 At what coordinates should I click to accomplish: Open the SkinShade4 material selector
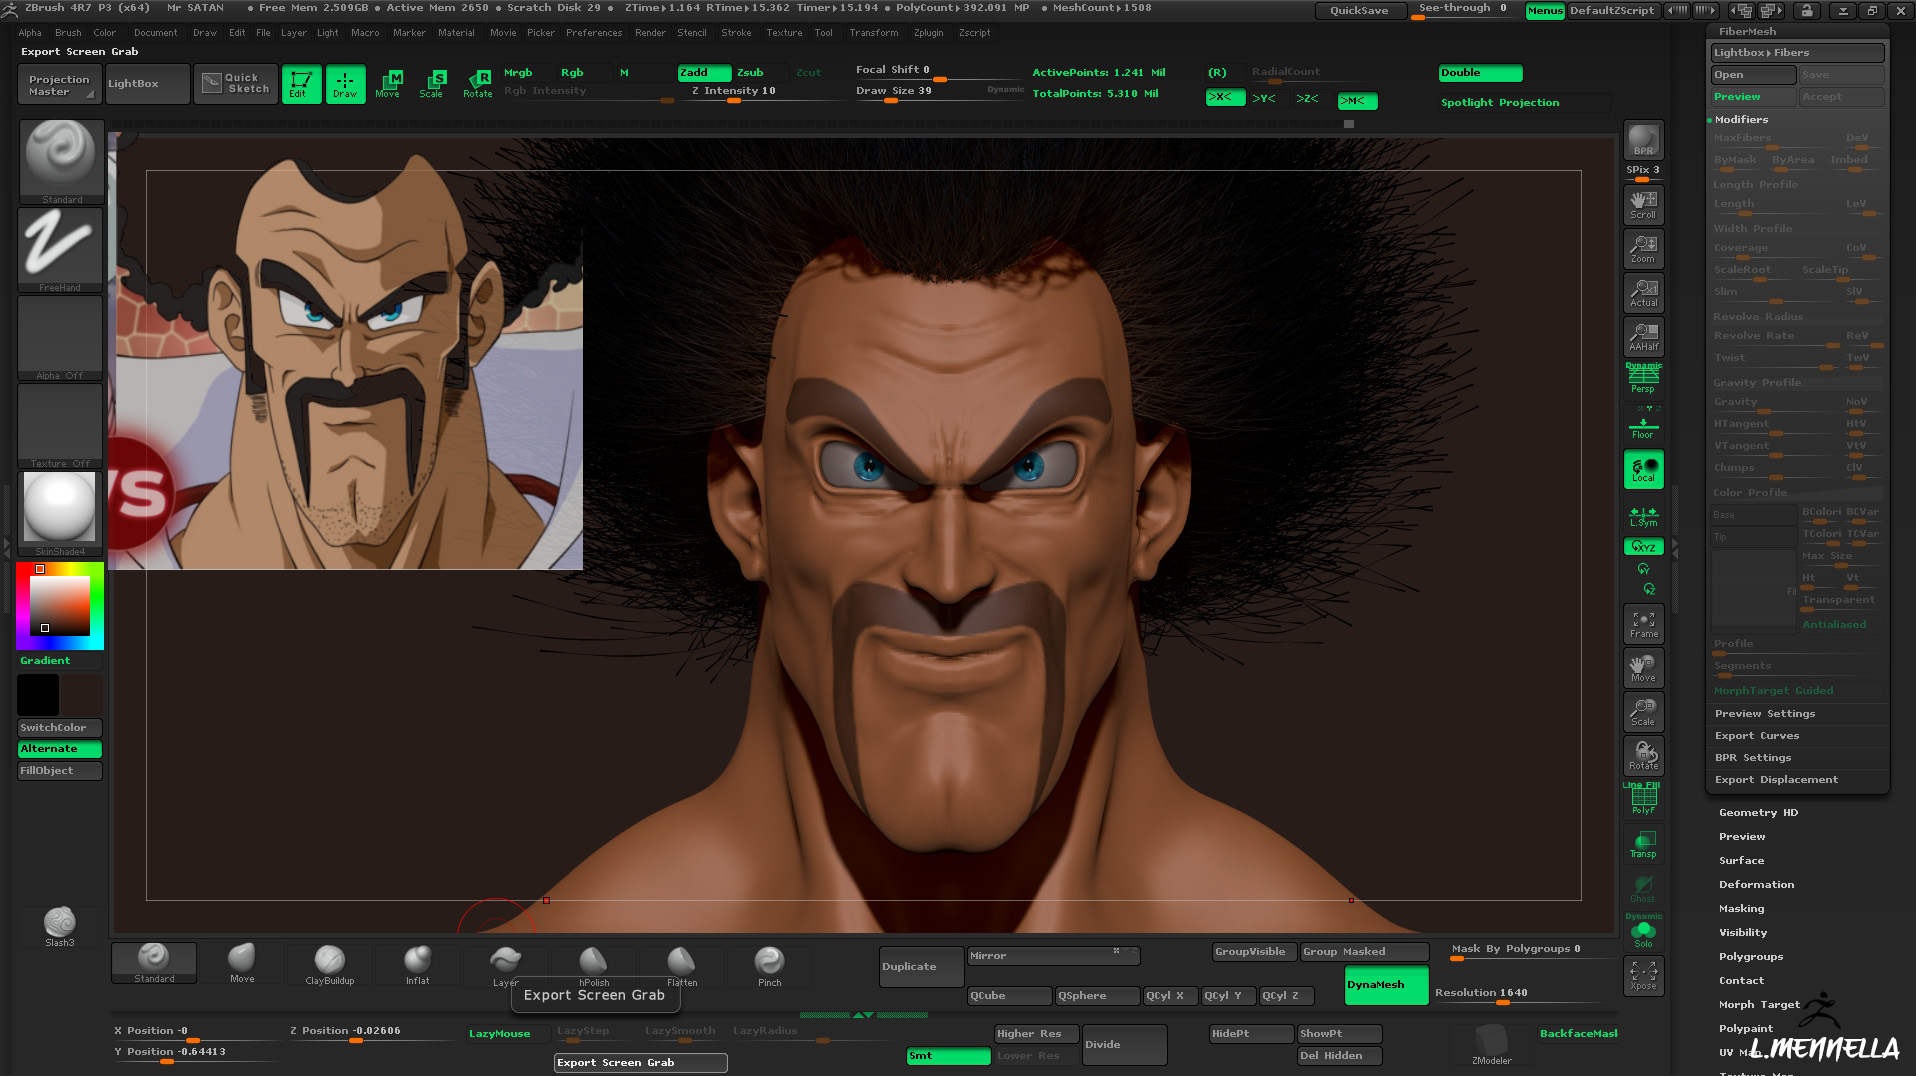coord(61,514)
